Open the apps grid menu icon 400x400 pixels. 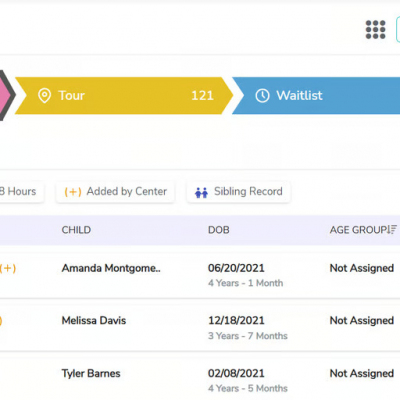[376, 30]
